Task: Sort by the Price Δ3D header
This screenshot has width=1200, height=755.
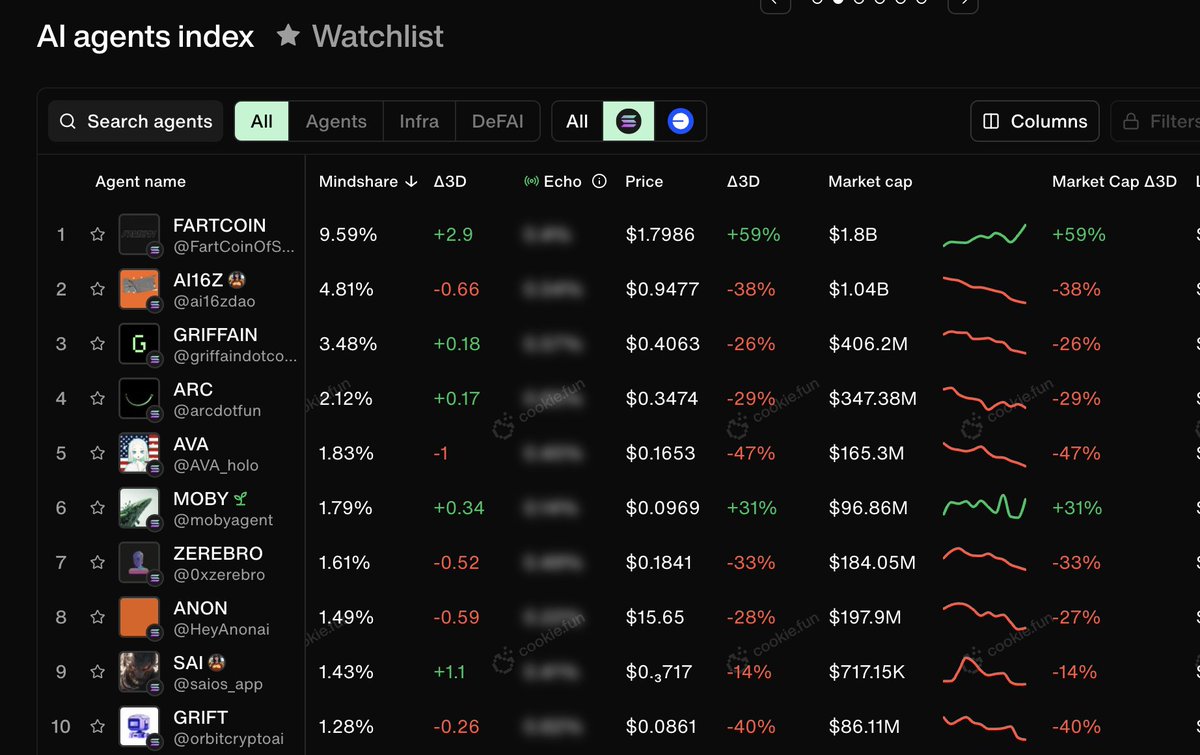Action: (x=743, y=181)
